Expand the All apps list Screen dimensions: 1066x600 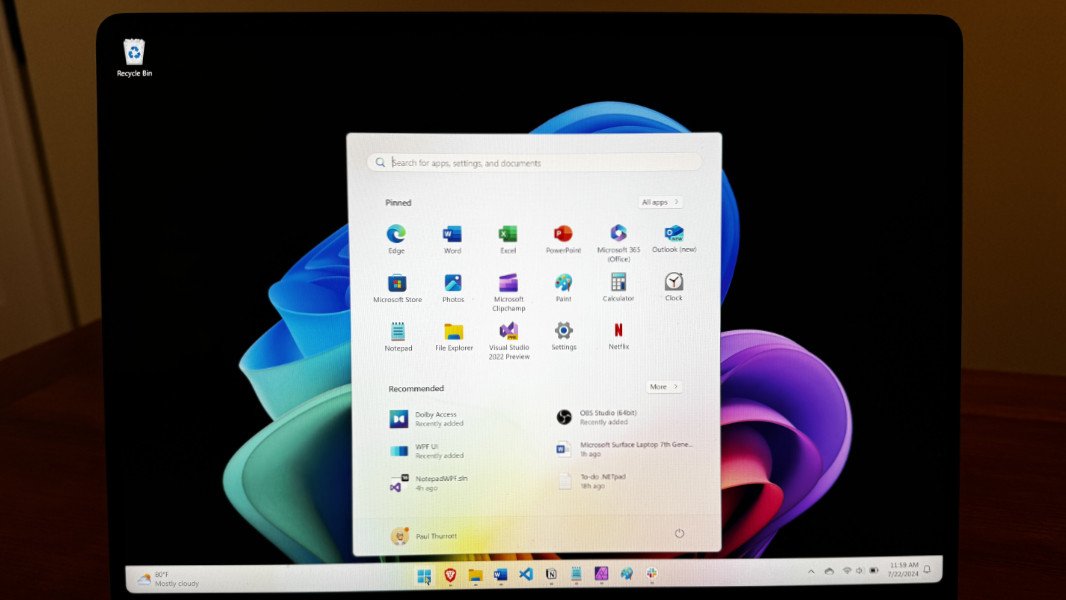[x=660, y=202]
